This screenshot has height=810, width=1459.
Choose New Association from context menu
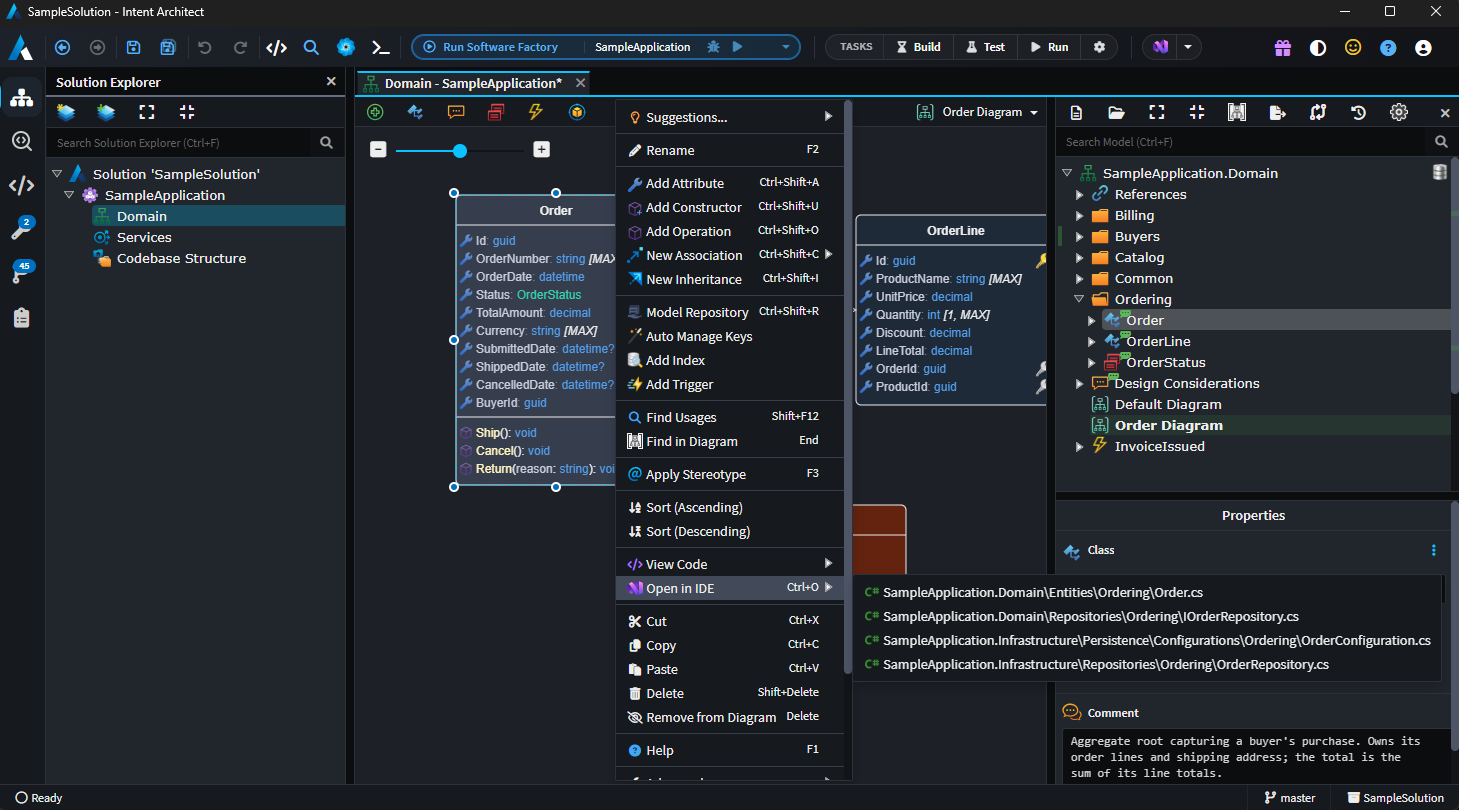tap(730, 255)
